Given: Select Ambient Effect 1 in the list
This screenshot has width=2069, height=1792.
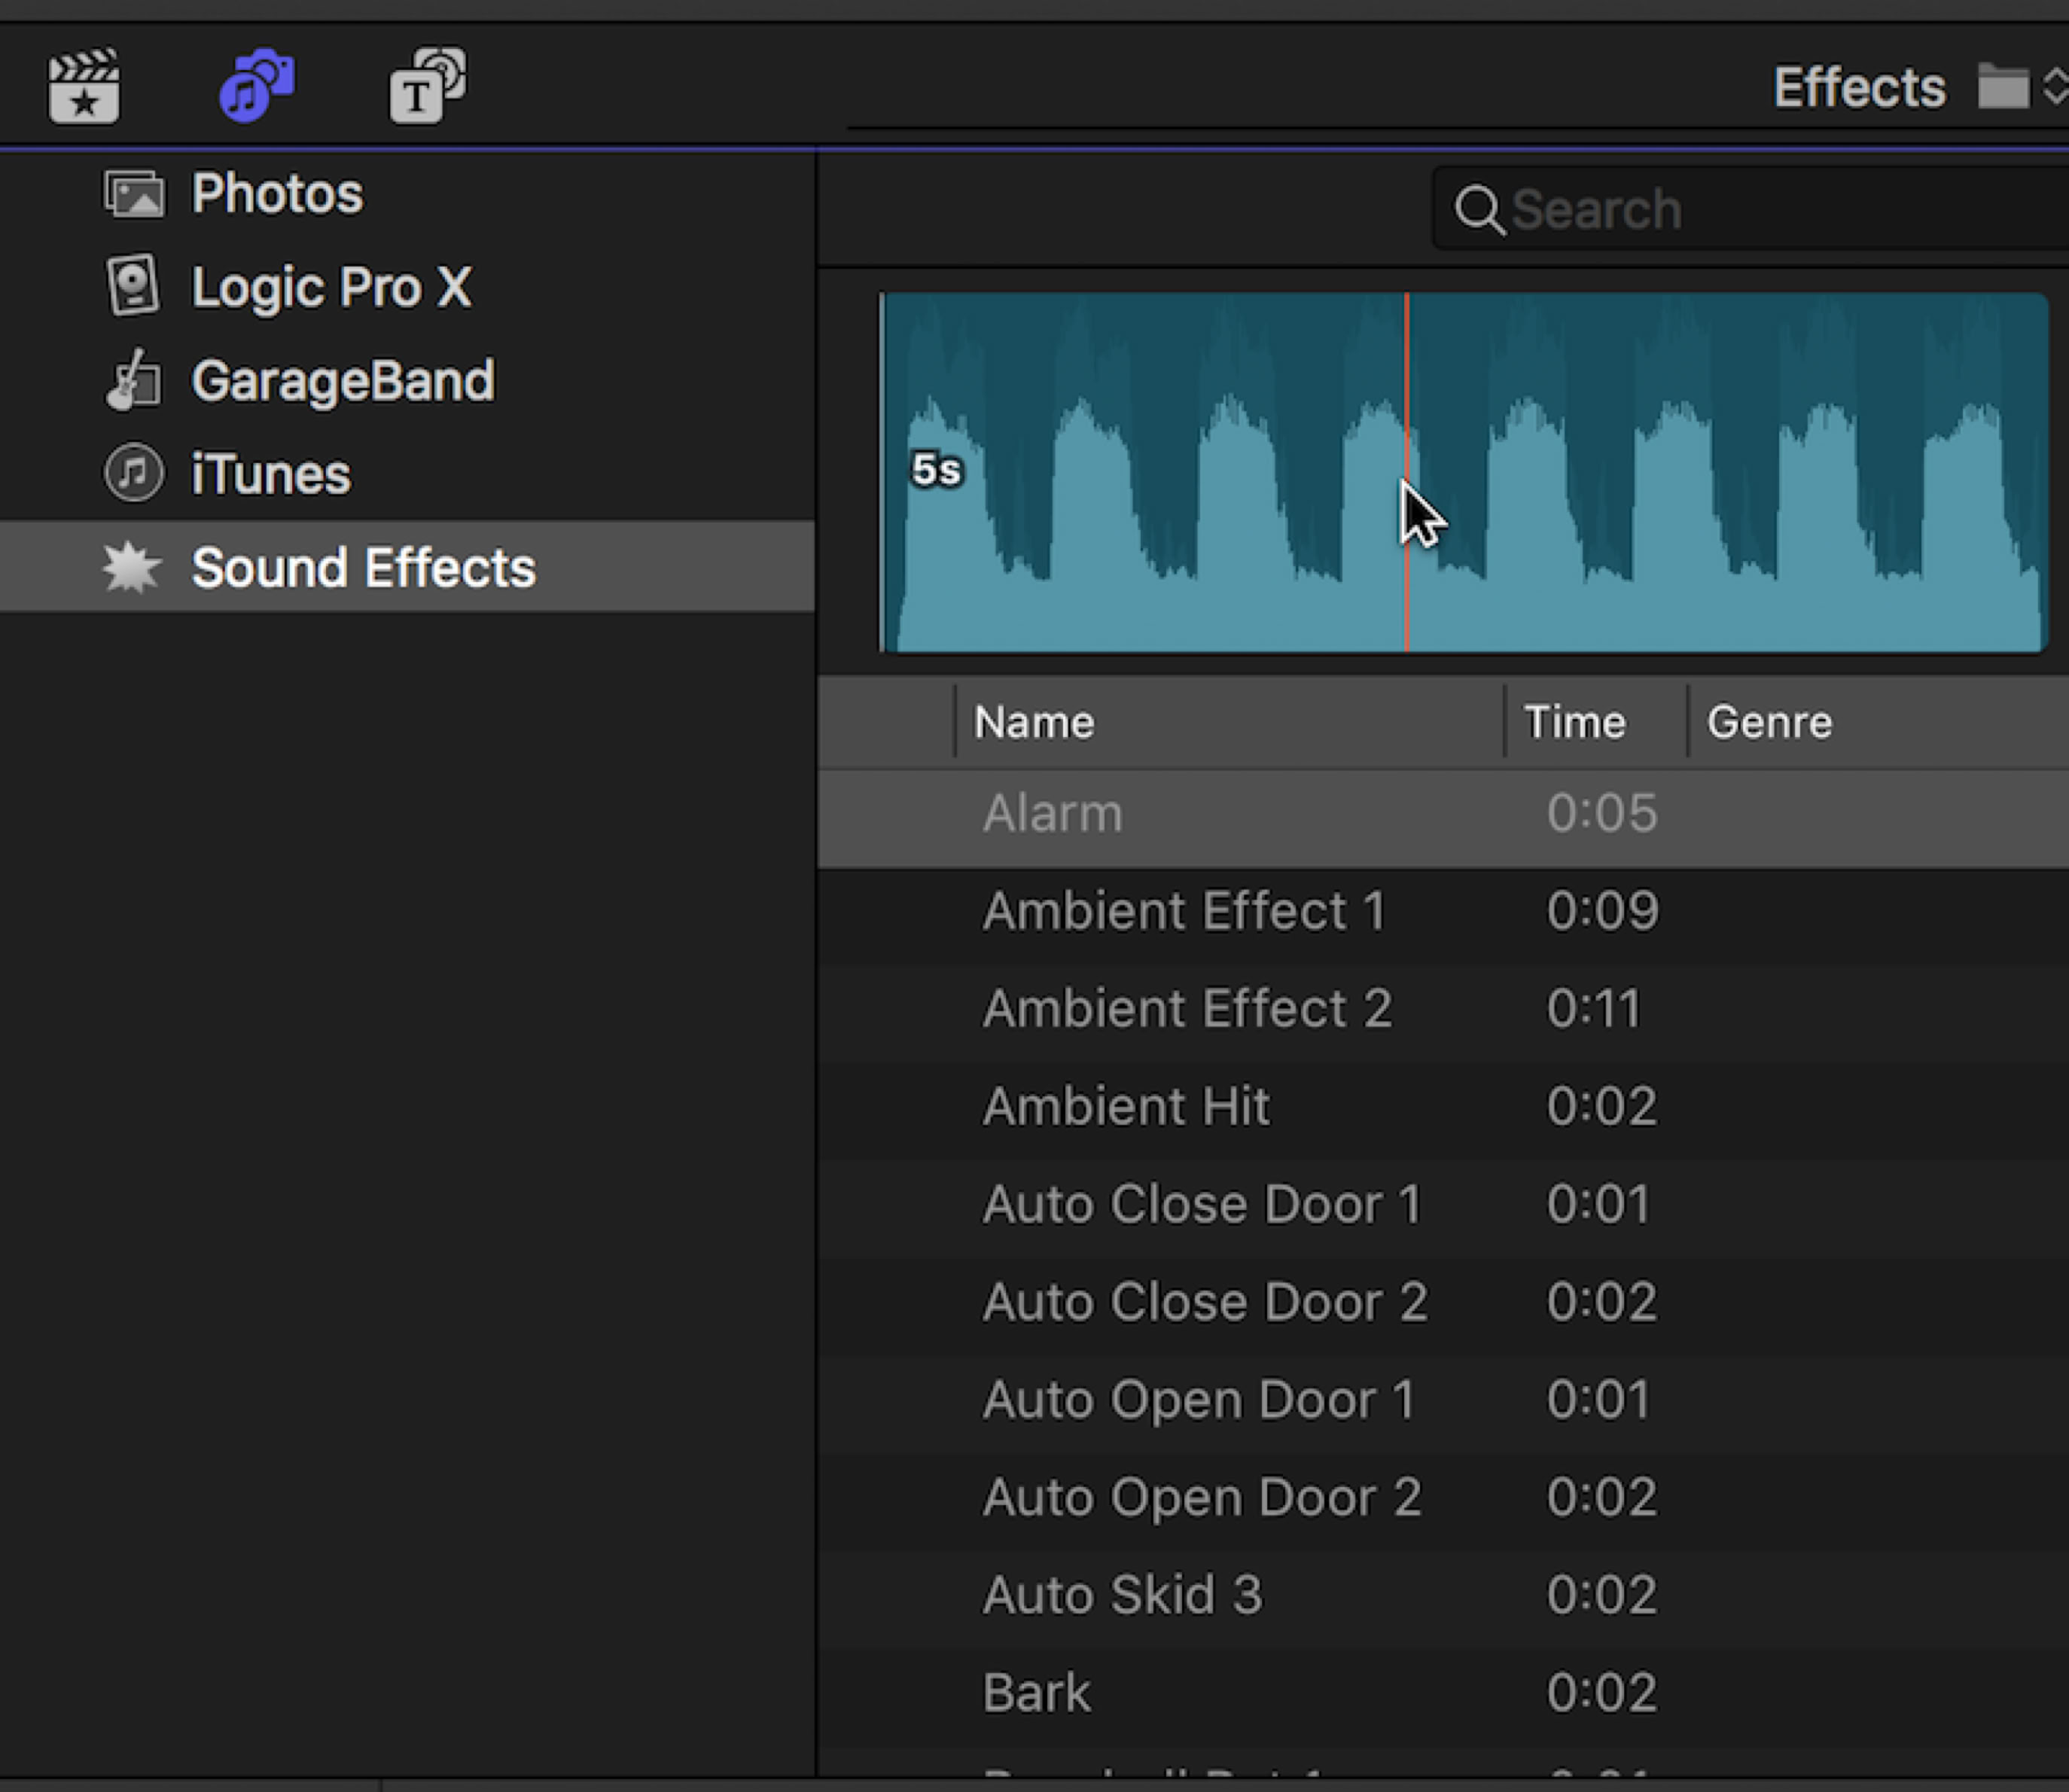Looking at the screenshot, I should 1184,911.
